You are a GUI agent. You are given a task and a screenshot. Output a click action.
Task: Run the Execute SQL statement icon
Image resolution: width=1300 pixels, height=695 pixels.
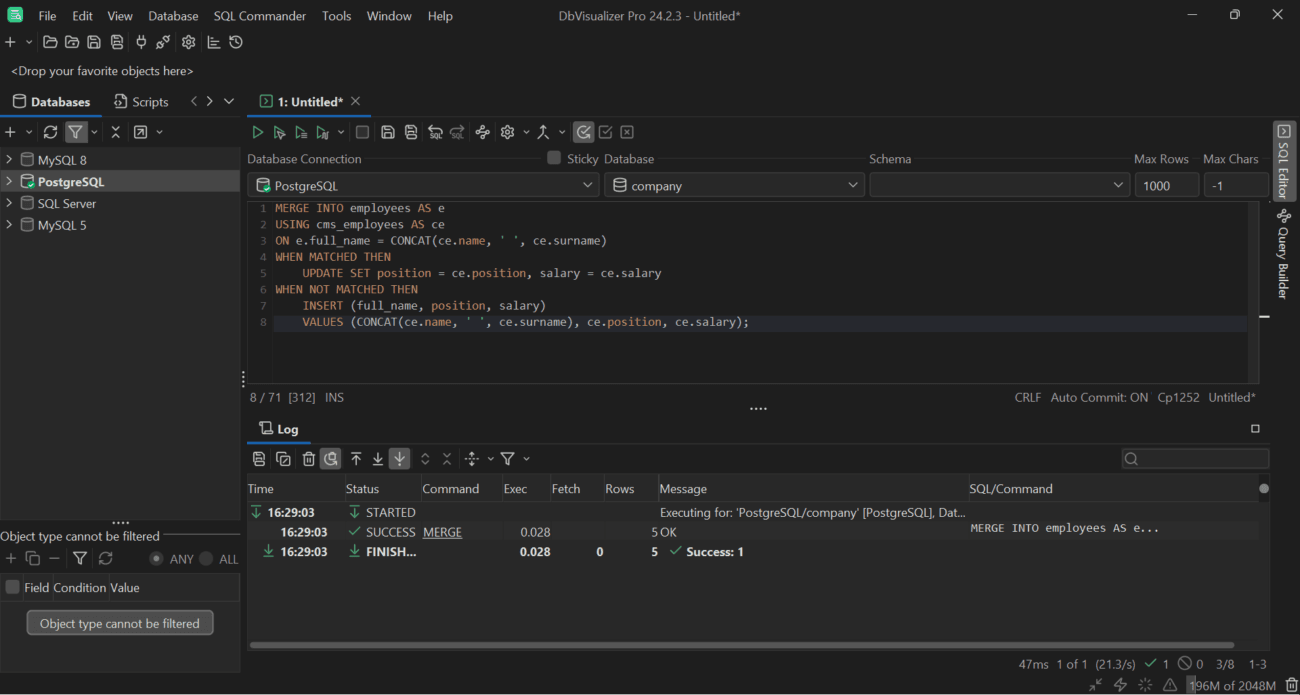(x=257, y=131)
